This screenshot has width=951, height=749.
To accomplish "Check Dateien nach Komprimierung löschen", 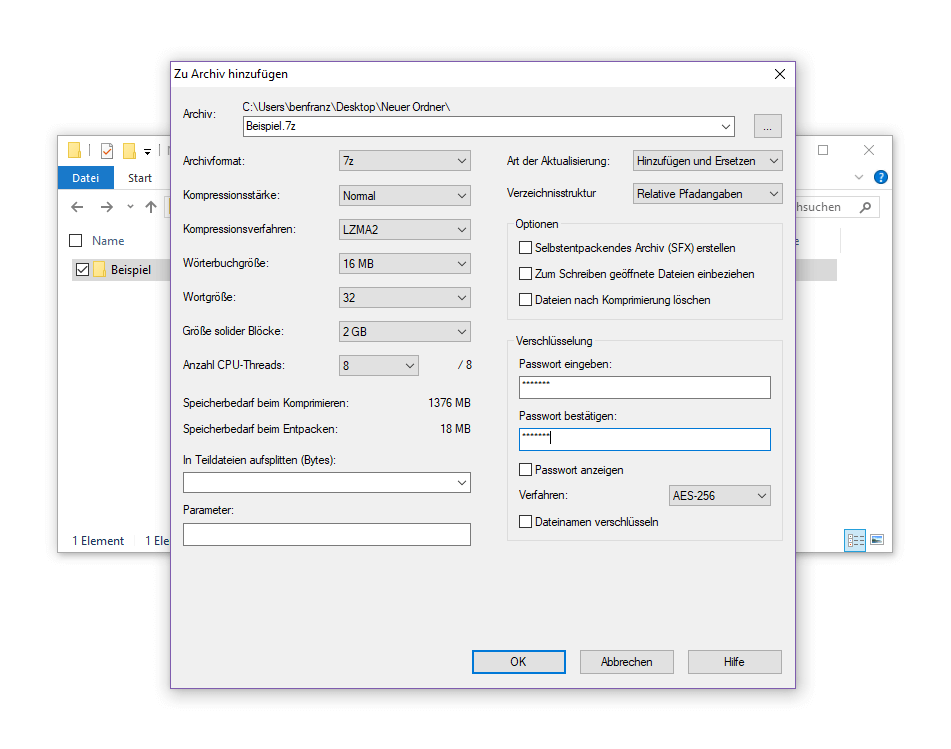I will pos(525,300).
